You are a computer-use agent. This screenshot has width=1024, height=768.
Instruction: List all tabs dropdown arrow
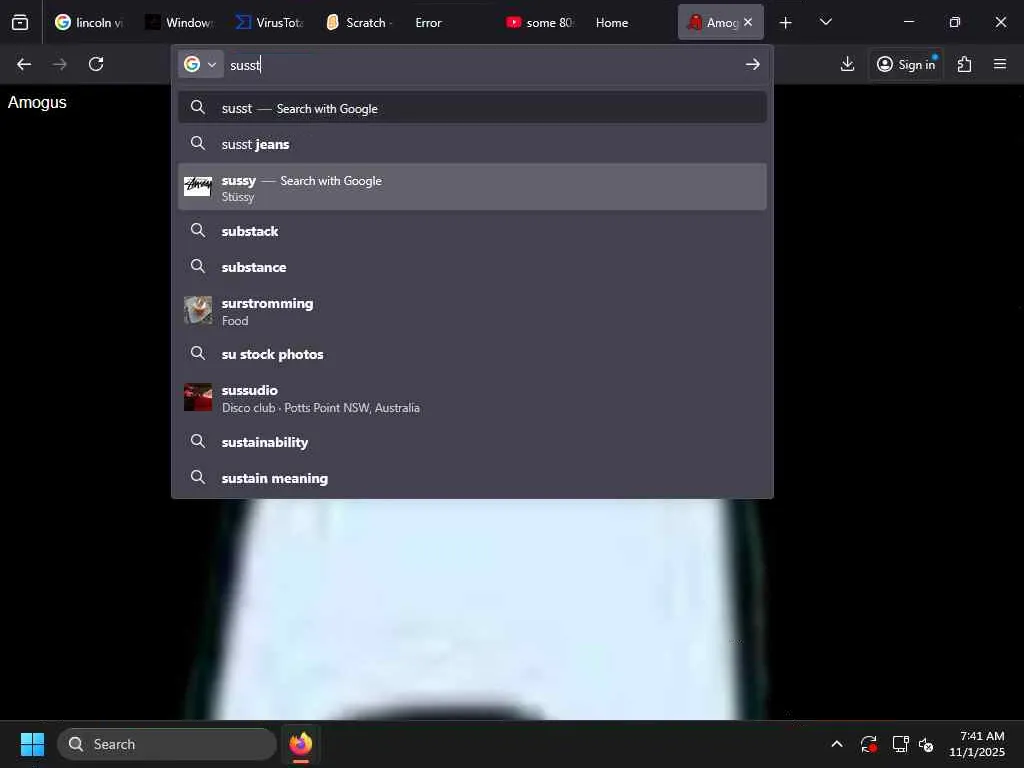coord(825,22)
